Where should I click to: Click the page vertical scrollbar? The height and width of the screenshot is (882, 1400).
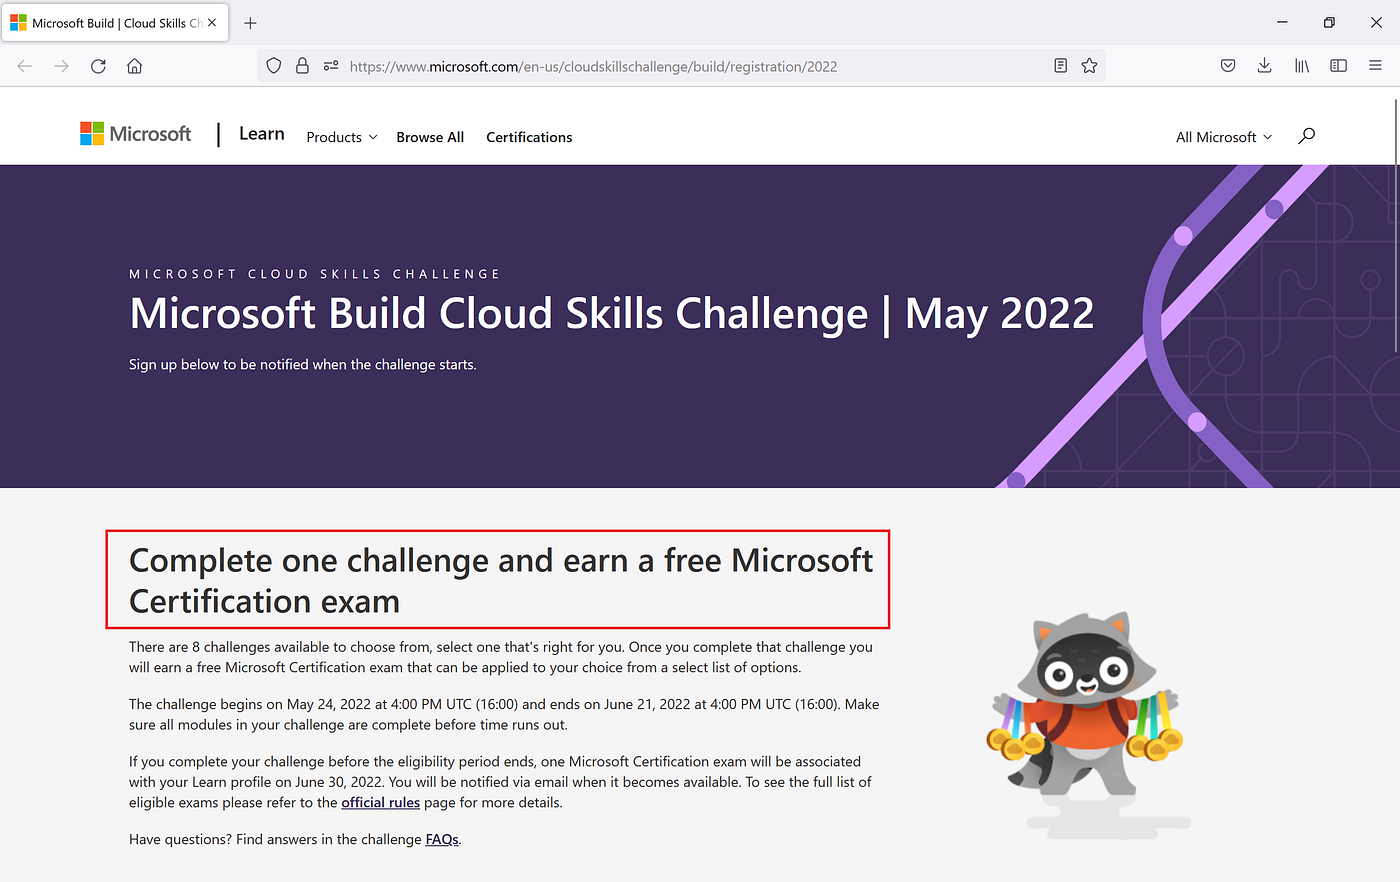1395,225
